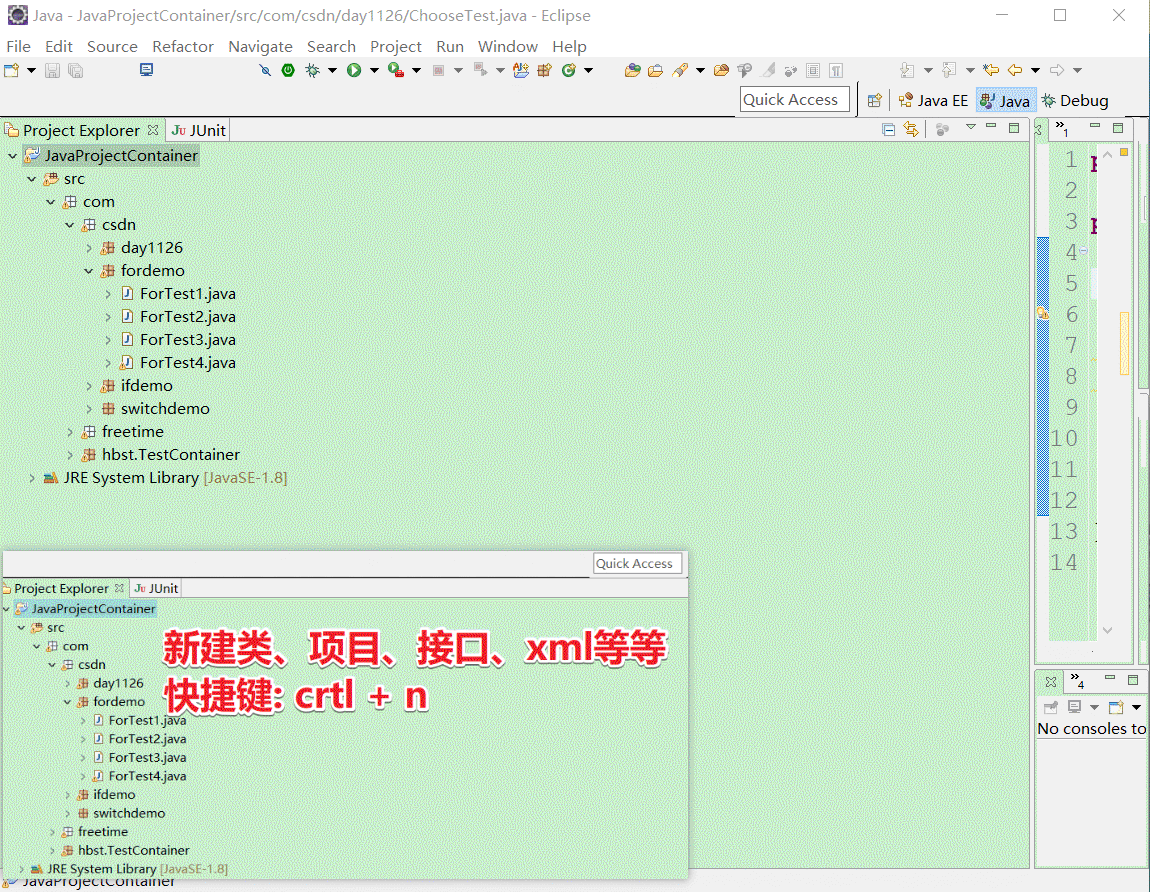Open the External Tools dropdown arrow
1150x892 pixels.
pyautogui.click(x=416, y=70)
